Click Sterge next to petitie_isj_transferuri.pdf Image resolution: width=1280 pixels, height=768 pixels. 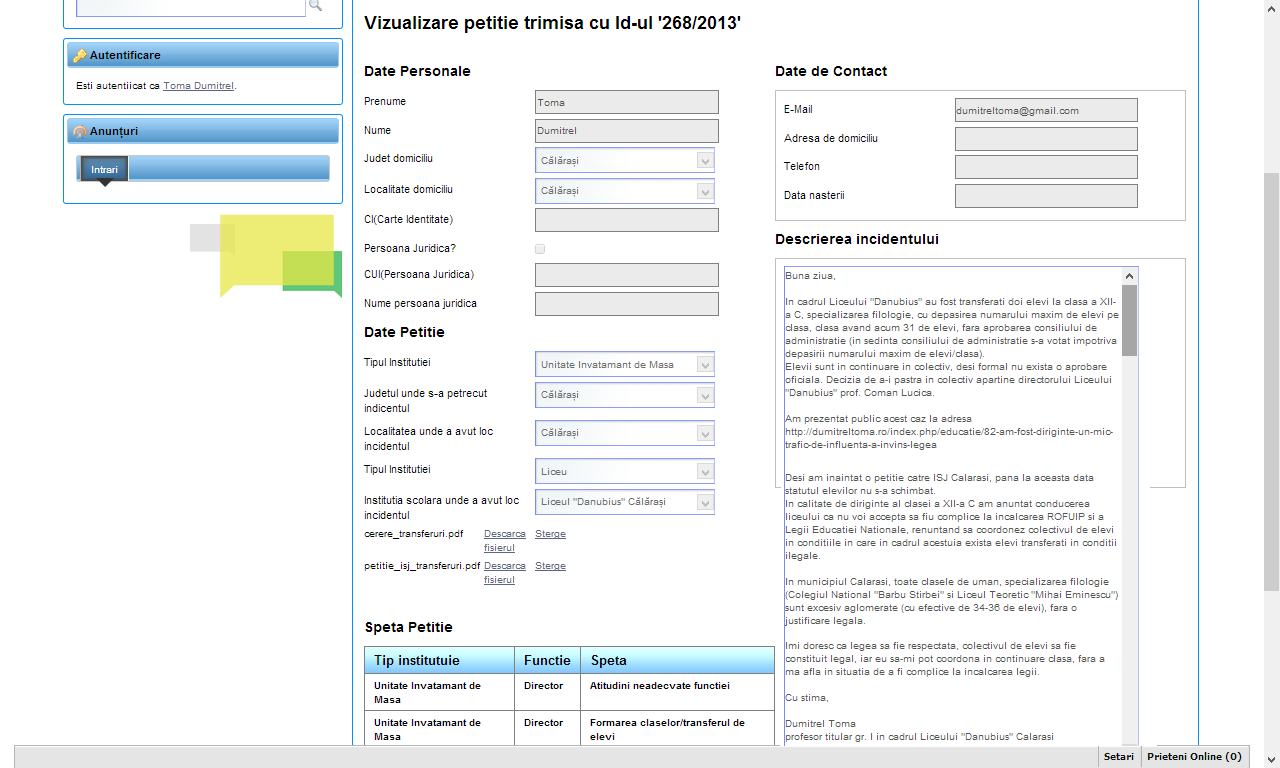coord(550,566)
